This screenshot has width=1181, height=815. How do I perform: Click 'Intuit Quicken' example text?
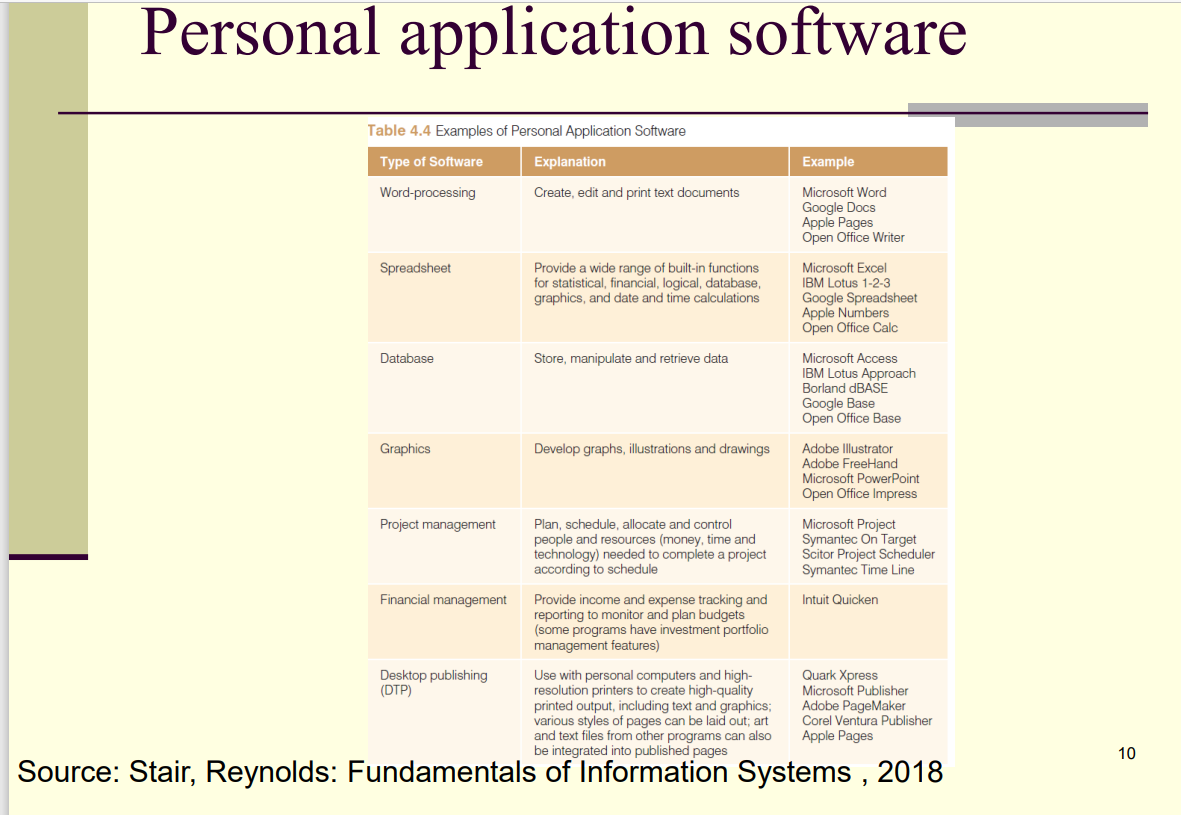[x=840, y=600]
